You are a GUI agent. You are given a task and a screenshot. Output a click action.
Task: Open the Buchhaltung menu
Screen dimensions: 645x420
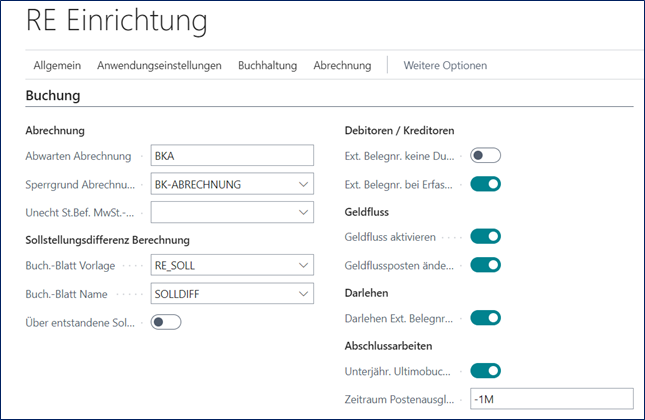pyautogui.click(x=267, y=65)
